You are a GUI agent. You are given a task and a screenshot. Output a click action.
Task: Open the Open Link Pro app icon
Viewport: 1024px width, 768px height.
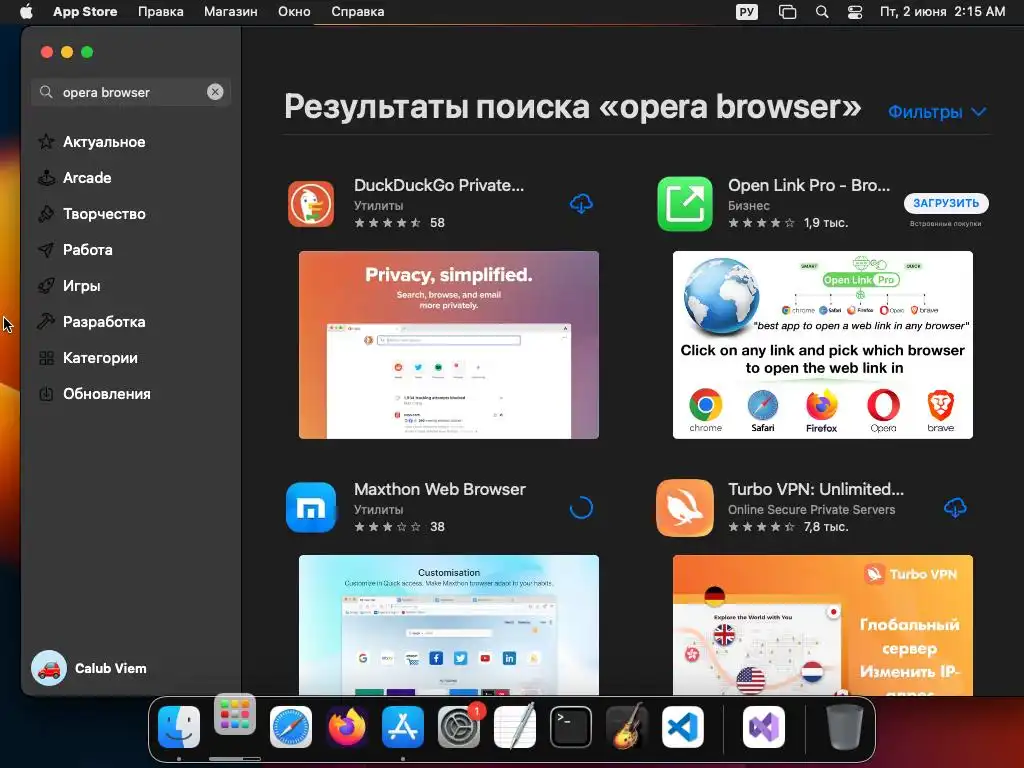pos(684,204)
